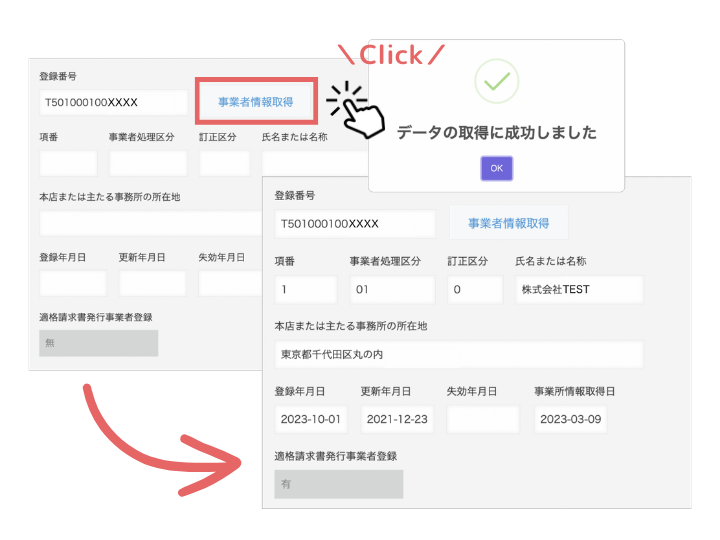The height and width of the screenshot is (540, 720).
Task: Click 更新年月日 field showing 2021-12-23
Action: point(397,419)
